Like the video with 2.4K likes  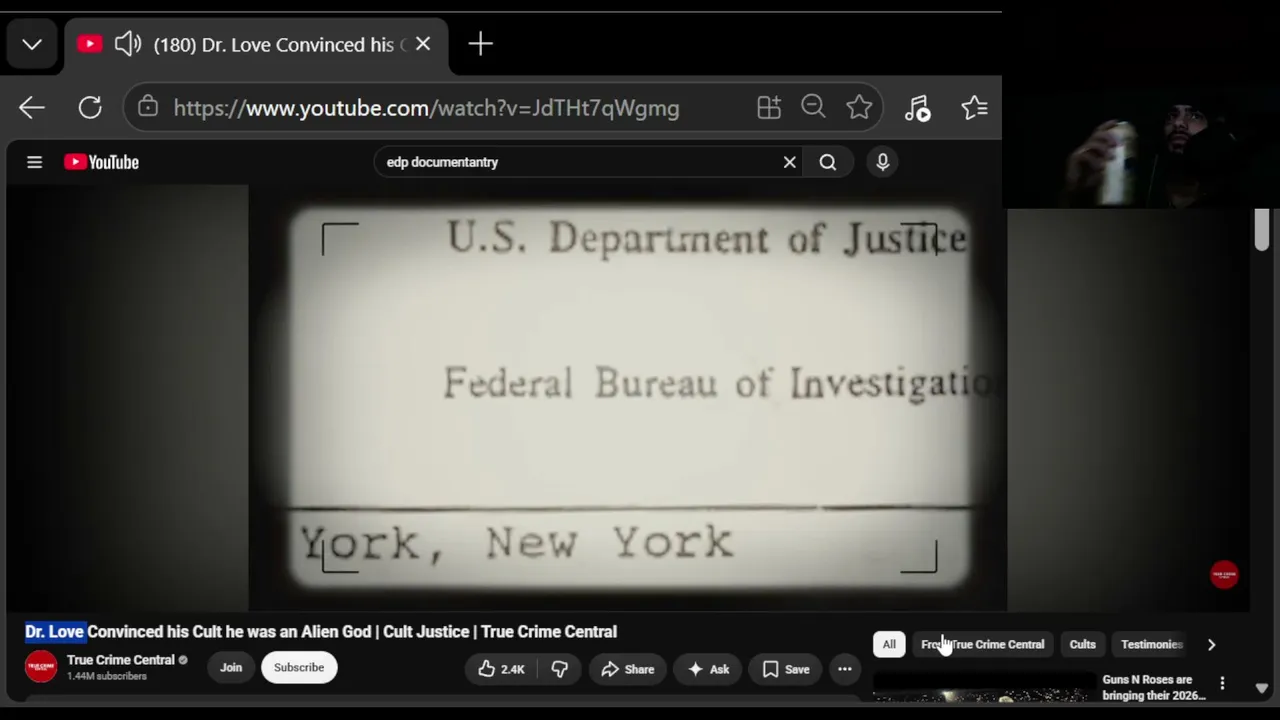point(501,669)
